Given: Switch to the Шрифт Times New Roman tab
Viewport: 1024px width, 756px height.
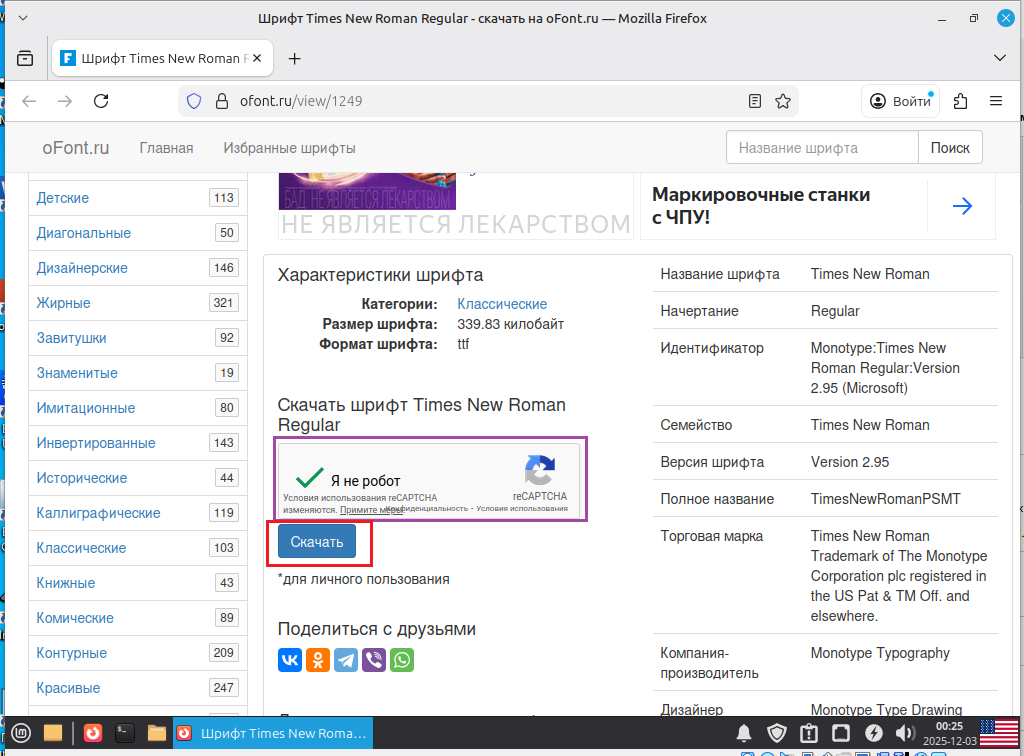Looking at the screenshot, I should 163,59.
